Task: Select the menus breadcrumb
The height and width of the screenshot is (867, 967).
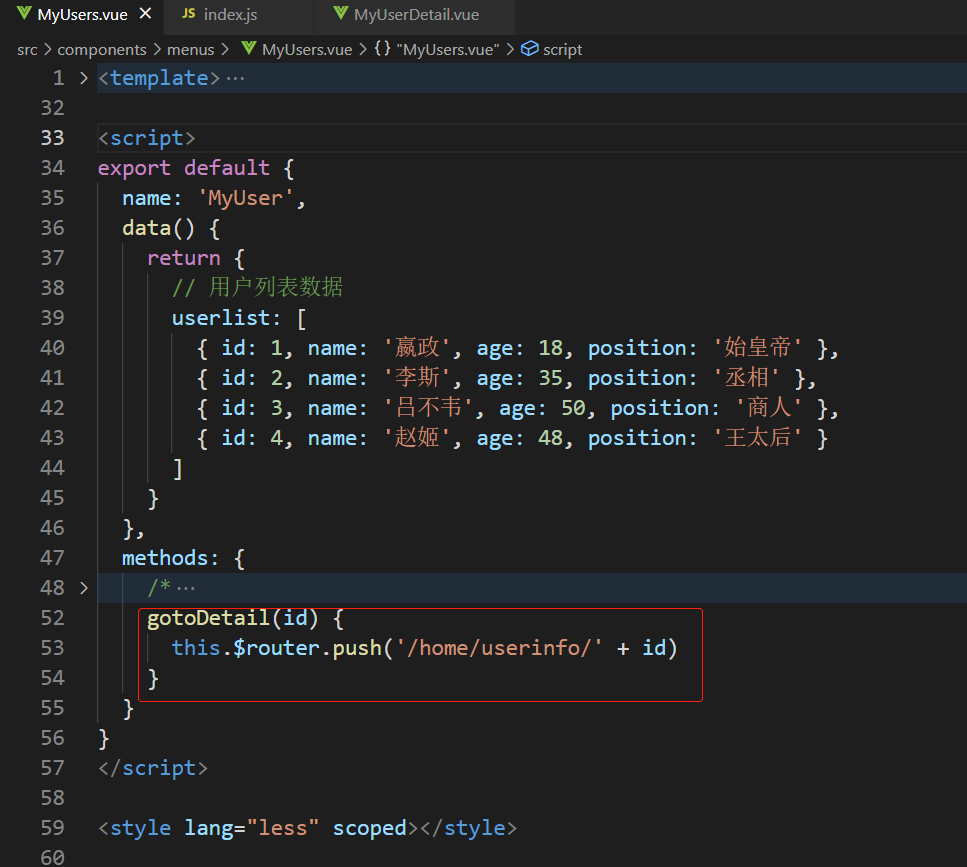Action: pos(191,49)
